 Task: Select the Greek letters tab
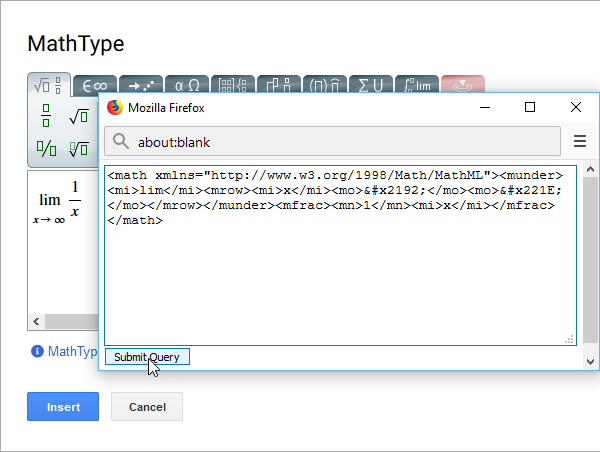tap(186, 86)
